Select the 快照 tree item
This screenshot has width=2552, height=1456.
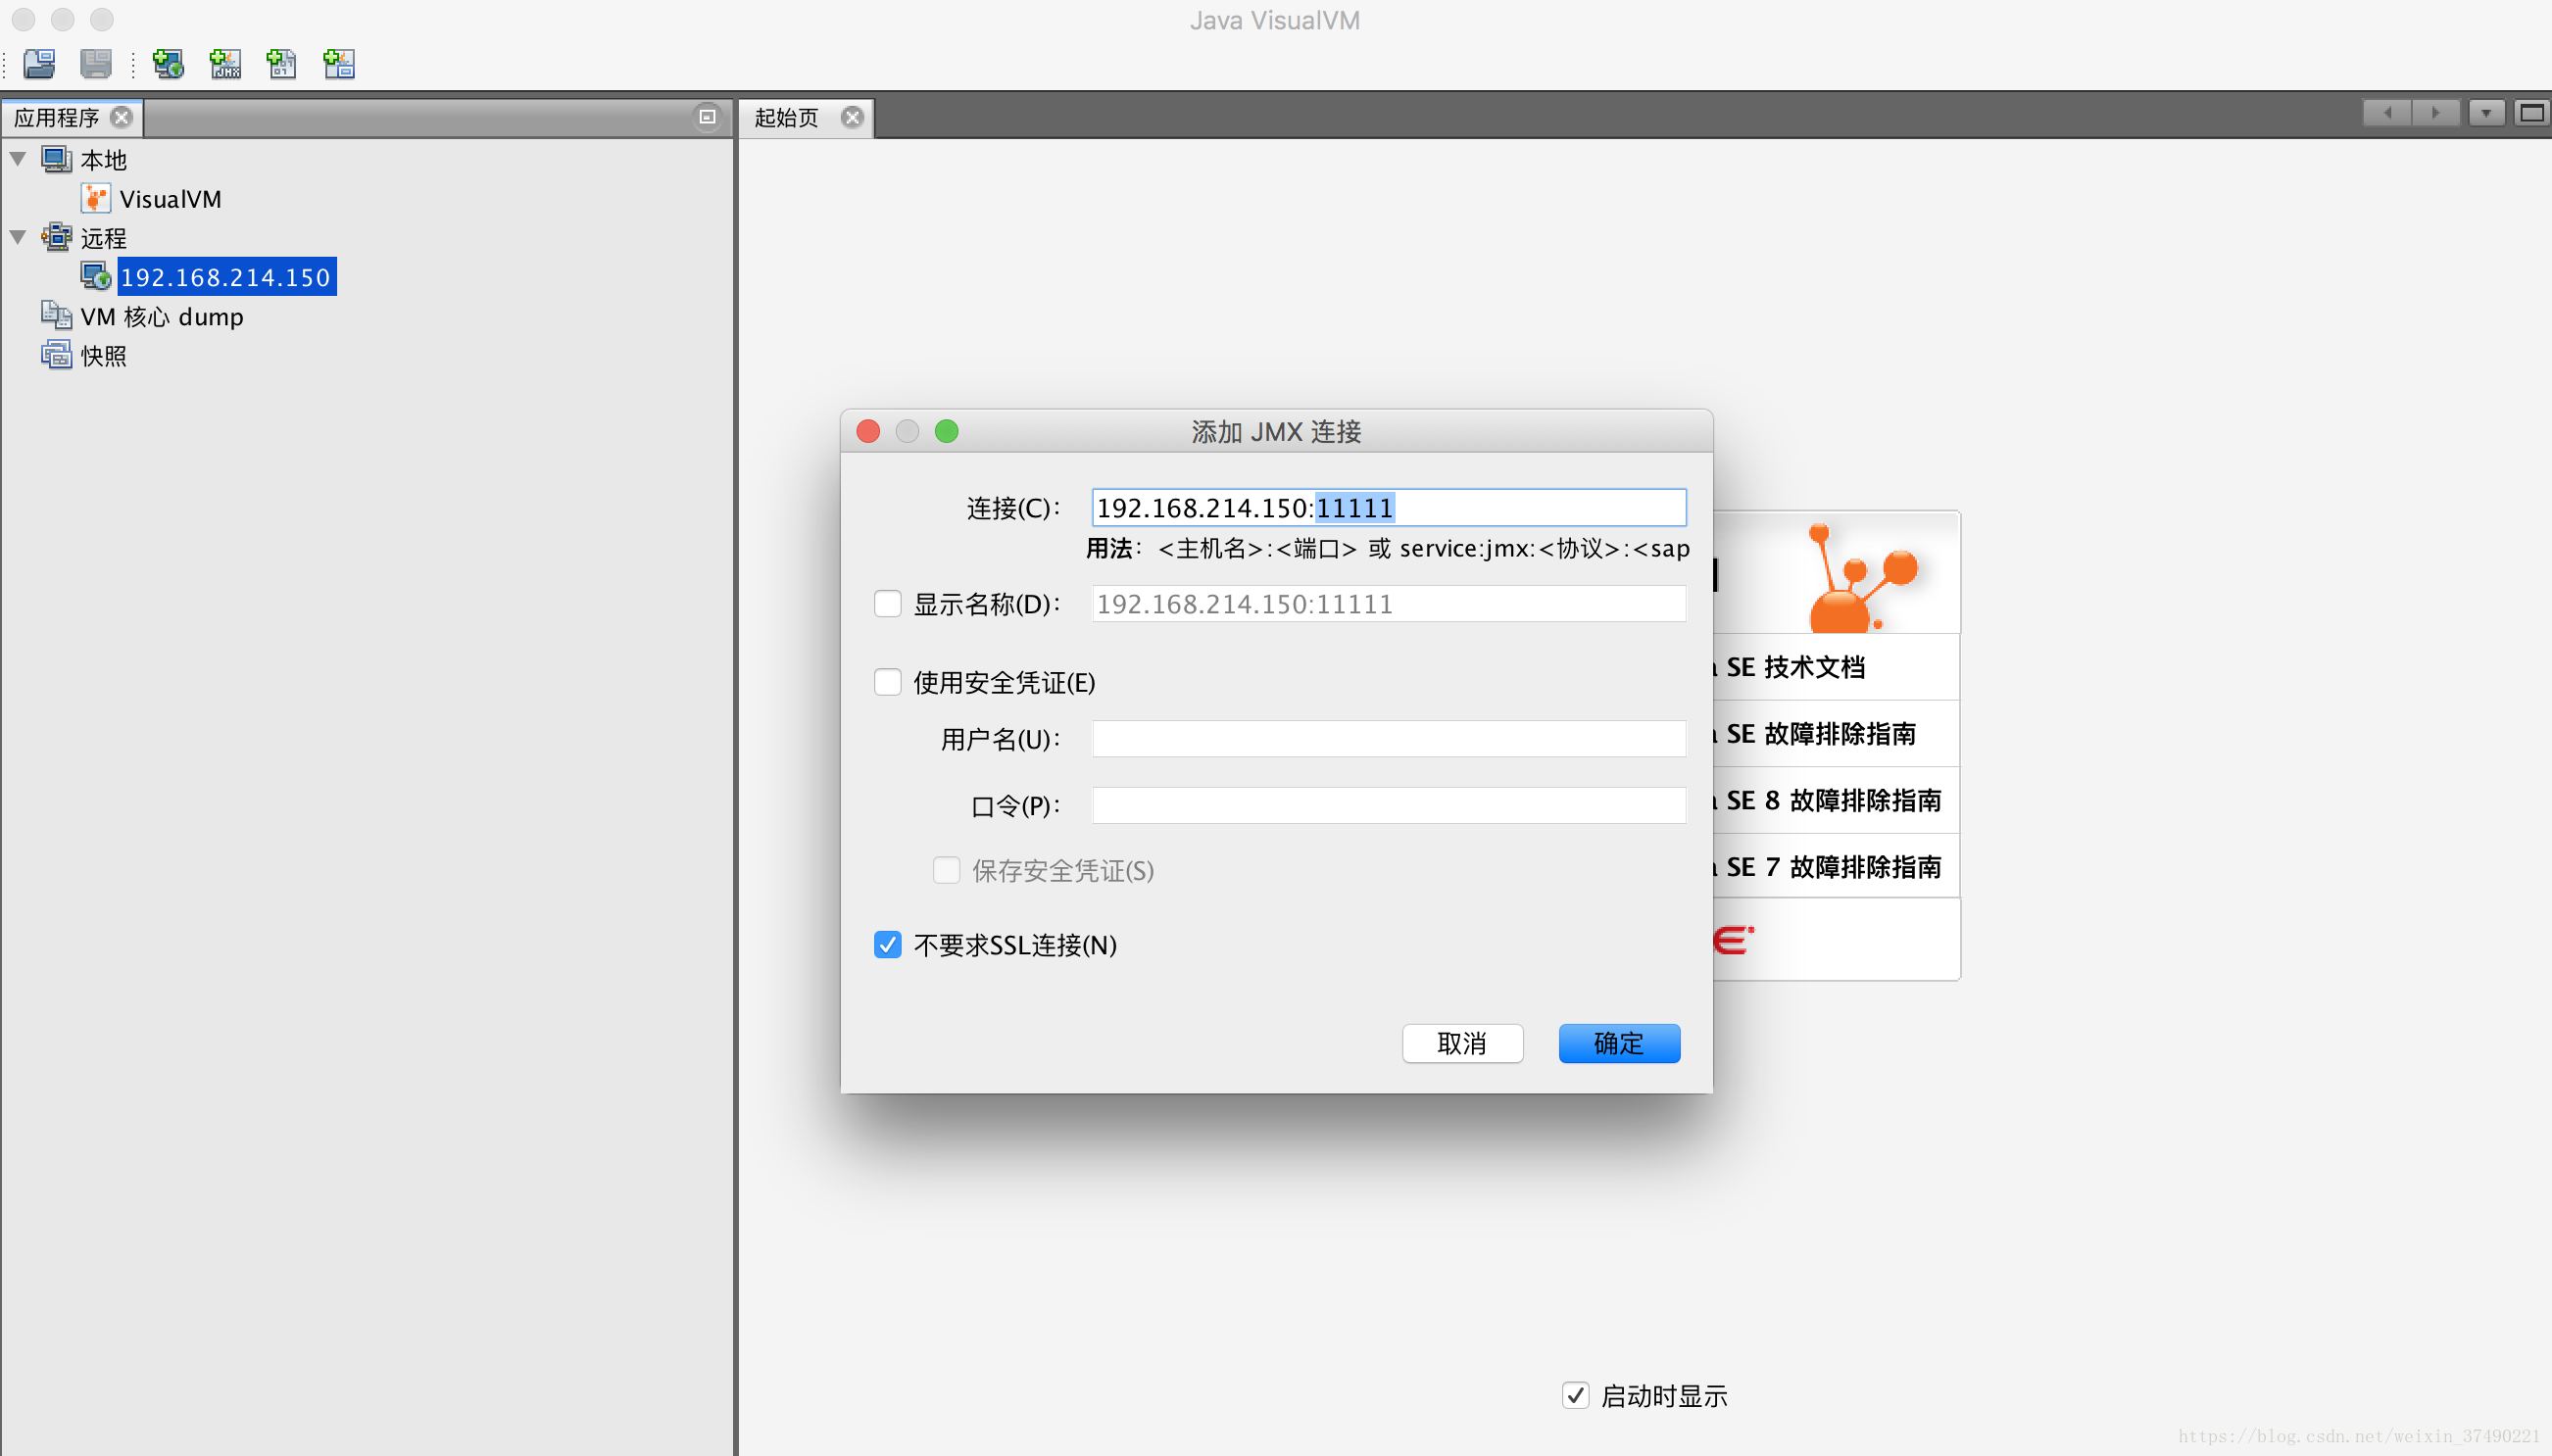click(103, 356)
